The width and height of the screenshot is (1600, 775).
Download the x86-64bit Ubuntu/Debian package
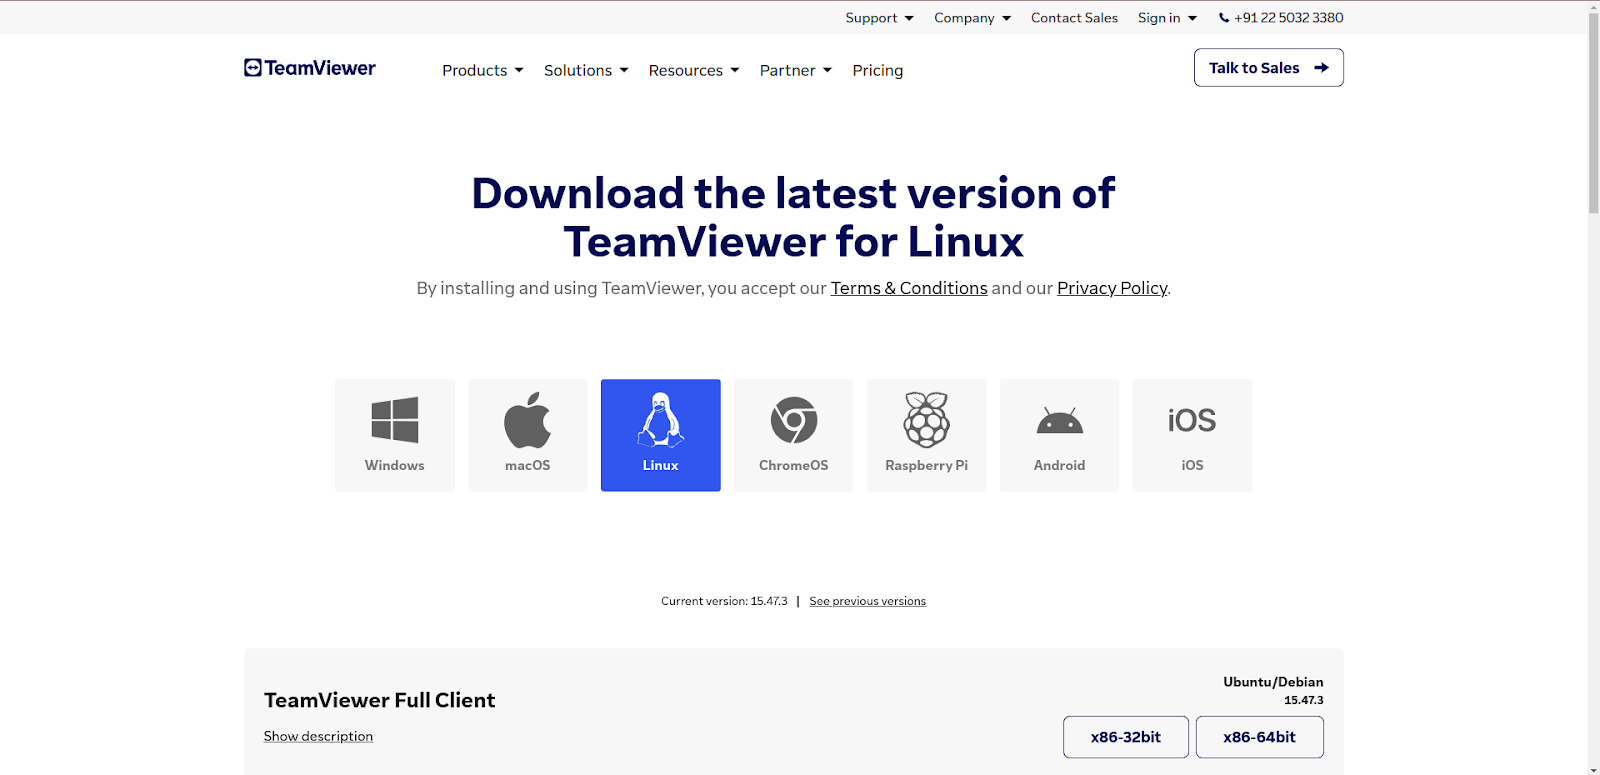pyautogui.click(x=1260, y=737)
